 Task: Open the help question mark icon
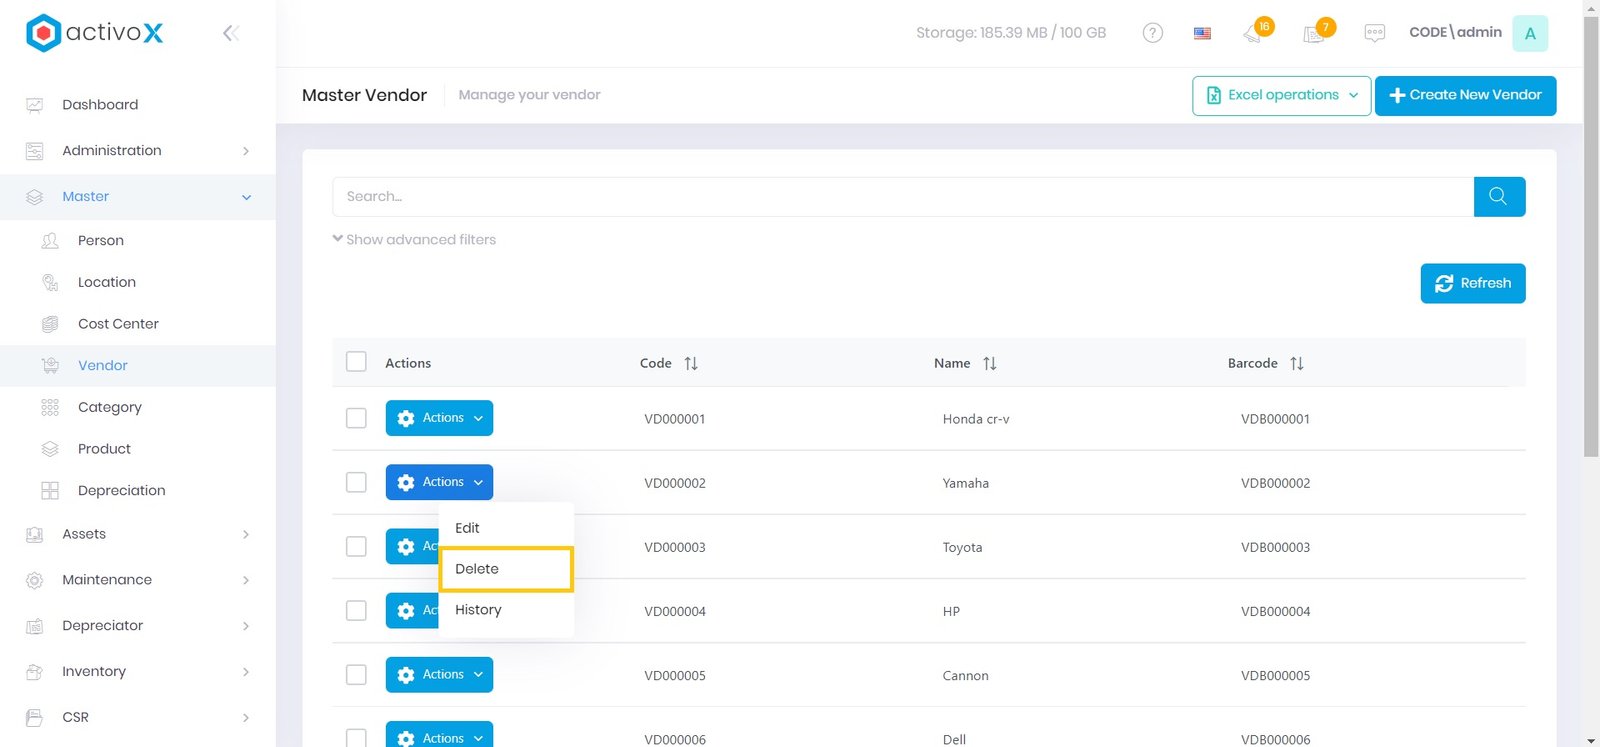tap(1152, 33)
